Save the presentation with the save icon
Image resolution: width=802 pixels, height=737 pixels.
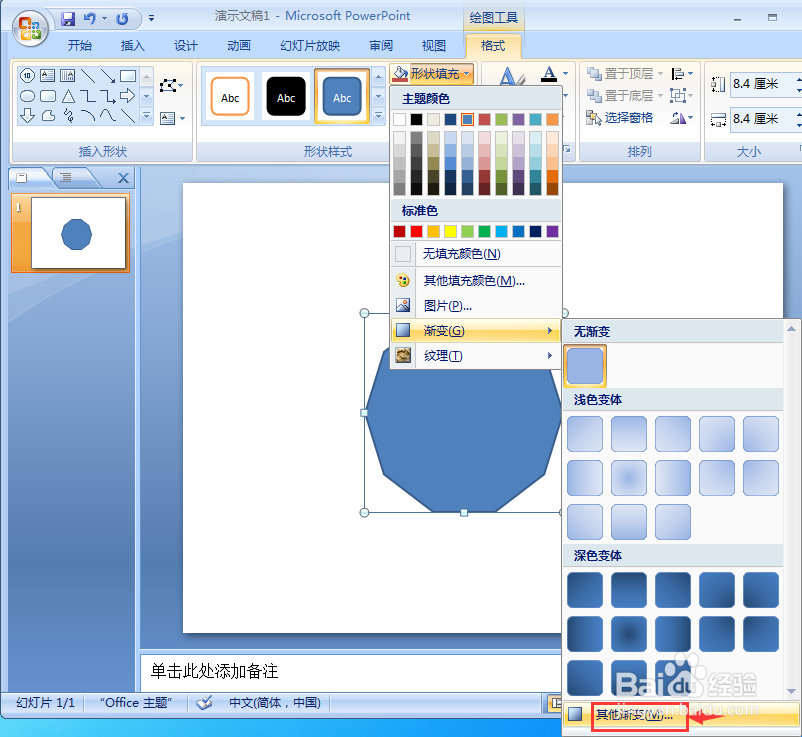click(x=68, y=19)
